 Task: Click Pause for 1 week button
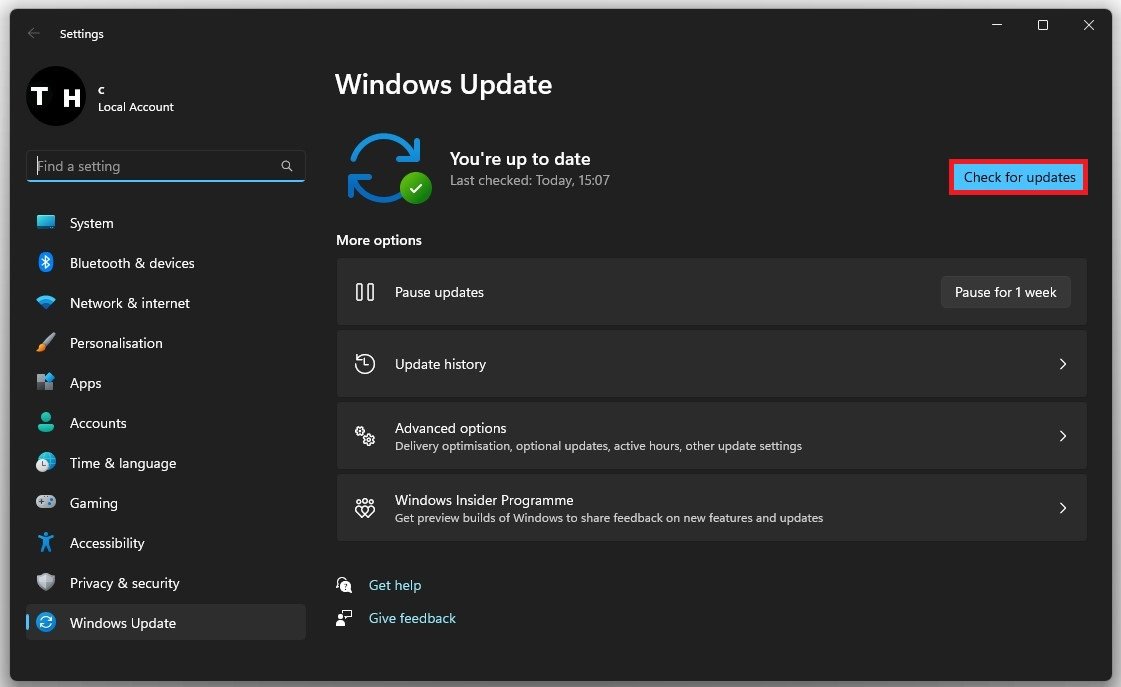[x=1005, y=292]
